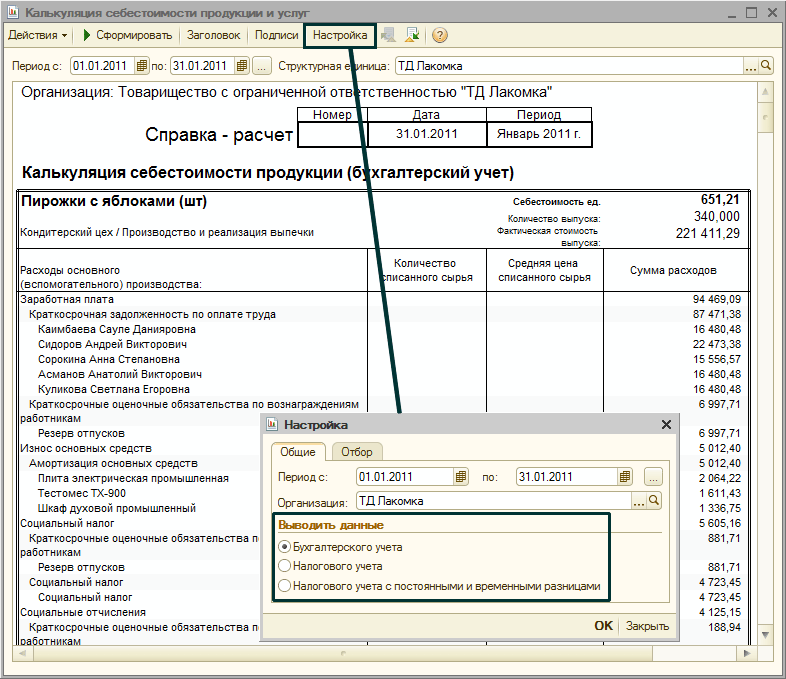Open calendar for main period end date
Viewport: 786px width, 679px height.
[241, 66]
